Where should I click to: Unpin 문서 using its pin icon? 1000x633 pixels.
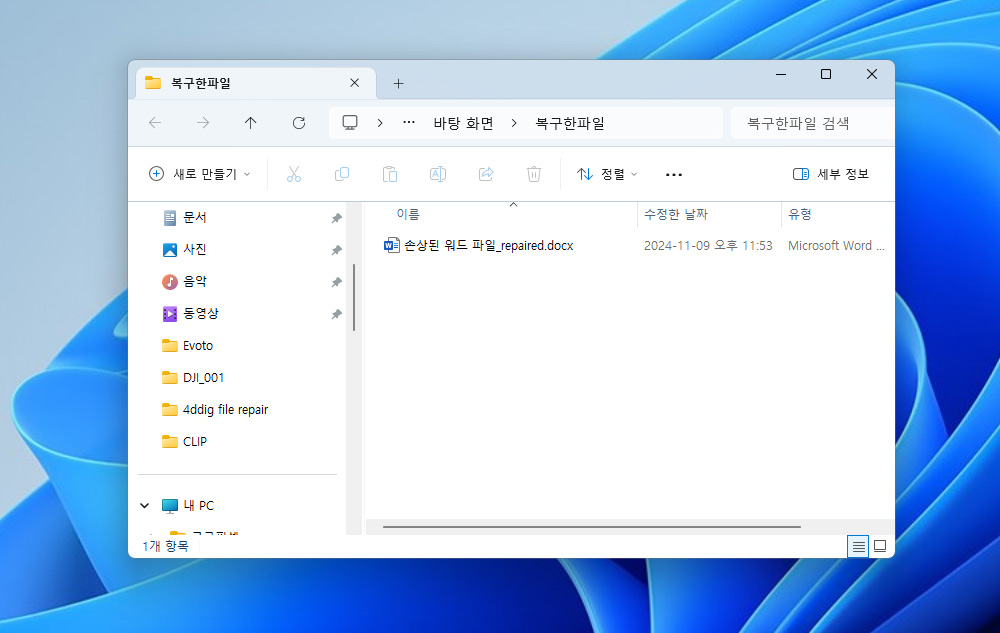click(x=336, y=218)
